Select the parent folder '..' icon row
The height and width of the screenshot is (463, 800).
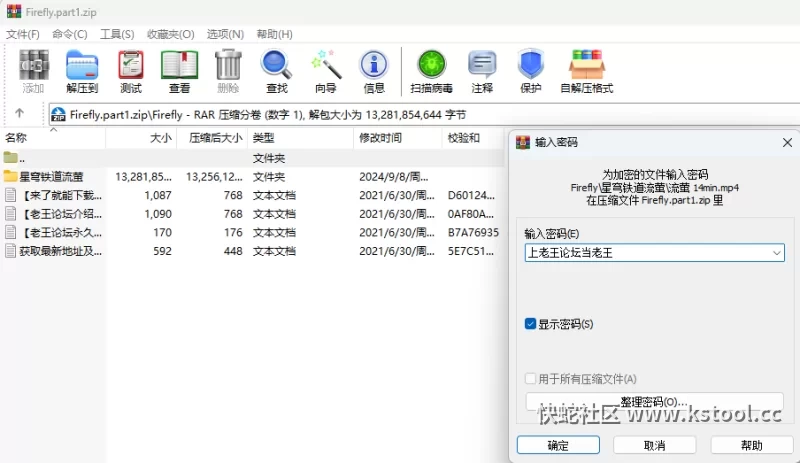[x=253, y=158]
